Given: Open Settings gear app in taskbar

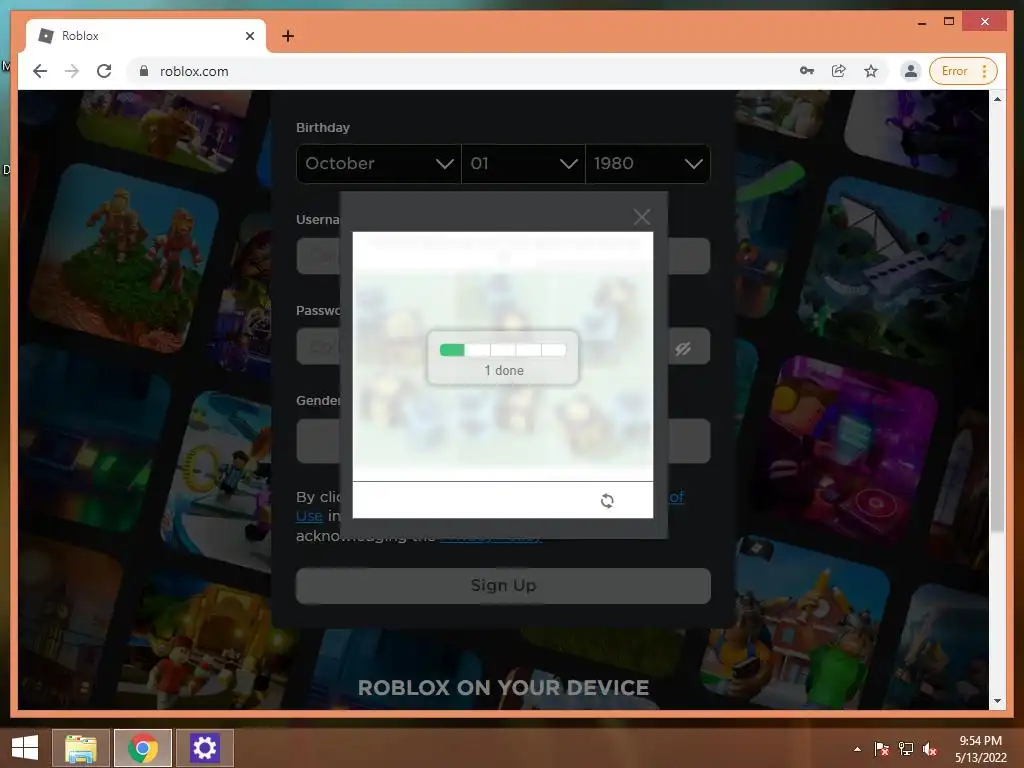Looking at the screenshot, I should point(204,748).
